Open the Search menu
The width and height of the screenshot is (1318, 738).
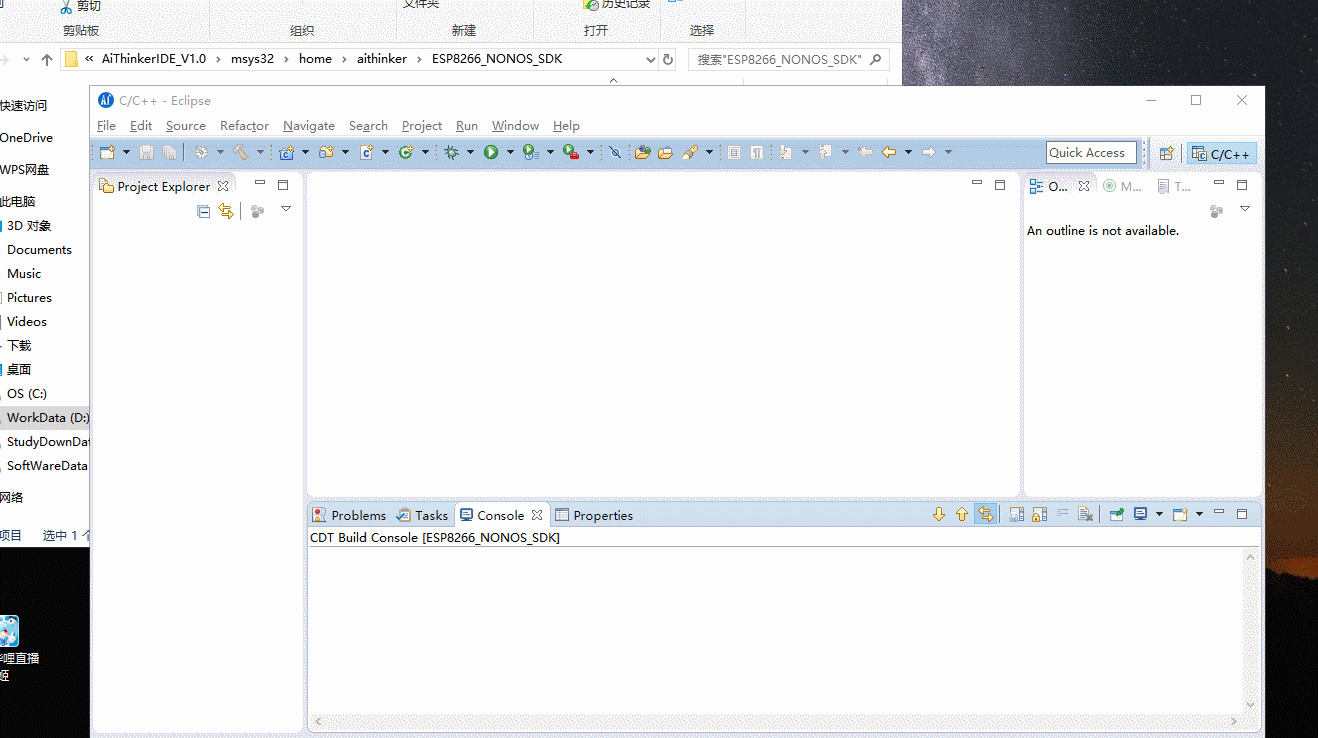click(x=368, y=125)
